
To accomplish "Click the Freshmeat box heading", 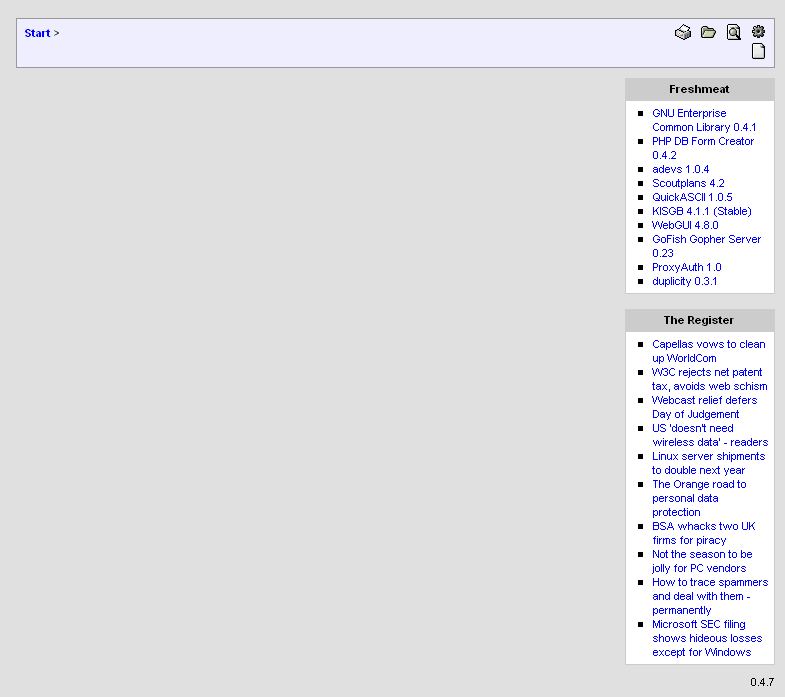I will click(699, 89).
